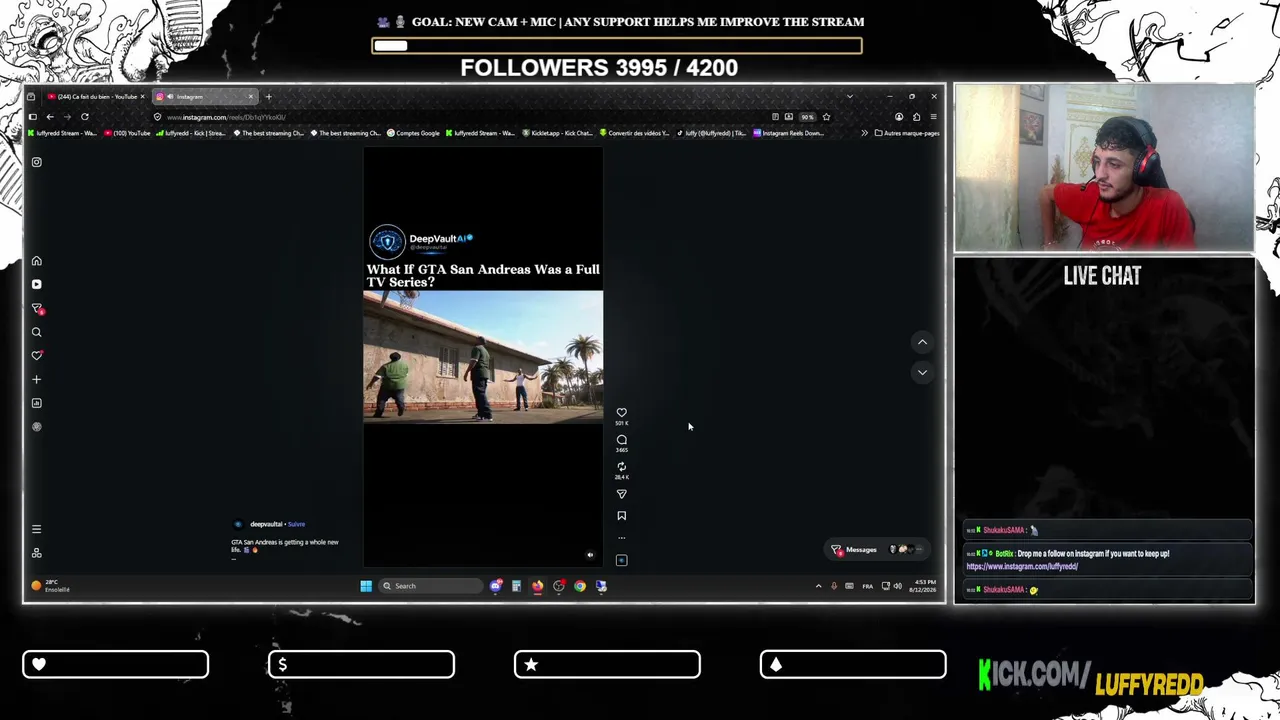Open the 'Kicklet.app - Kick Chat' bookmark
1280x720 pixels.
tap(557, 133)
